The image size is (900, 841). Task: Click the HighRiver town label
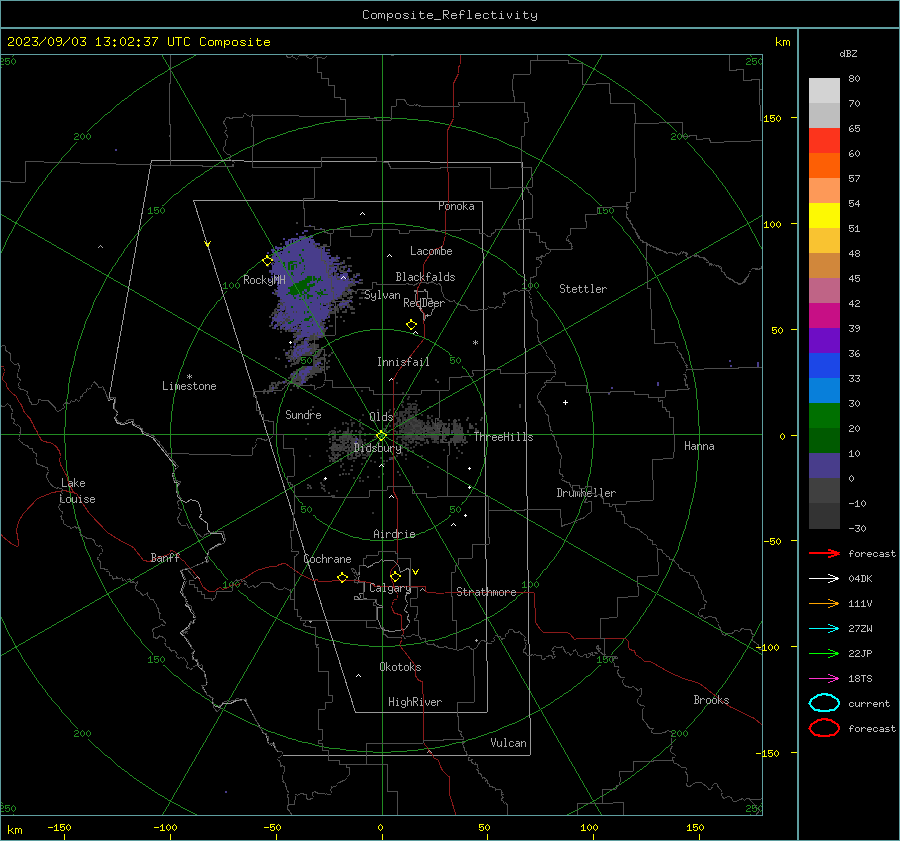click(415, 702)
